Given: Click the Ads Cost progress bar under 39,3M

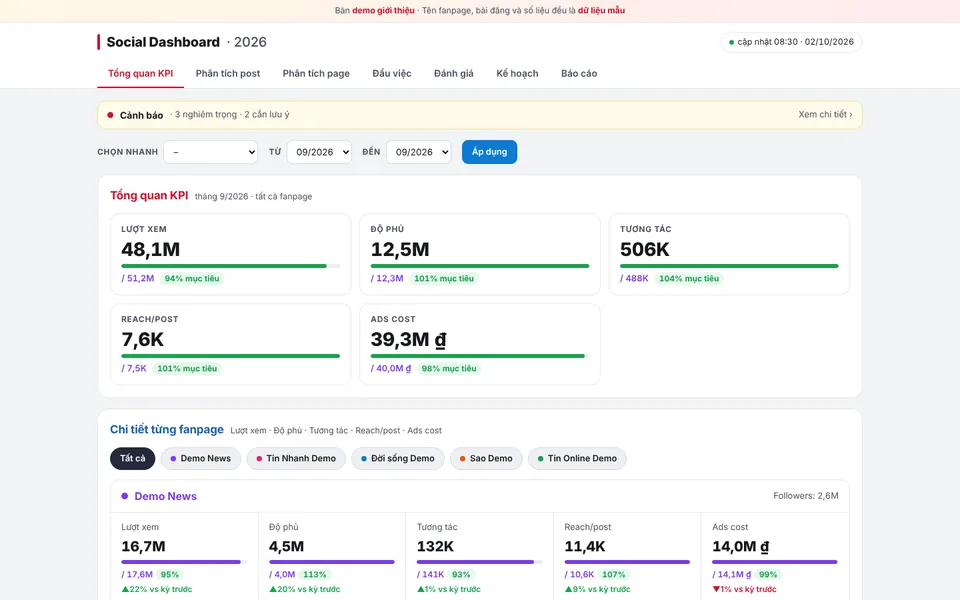Looking at the screenshot, I should coord(480,356).
